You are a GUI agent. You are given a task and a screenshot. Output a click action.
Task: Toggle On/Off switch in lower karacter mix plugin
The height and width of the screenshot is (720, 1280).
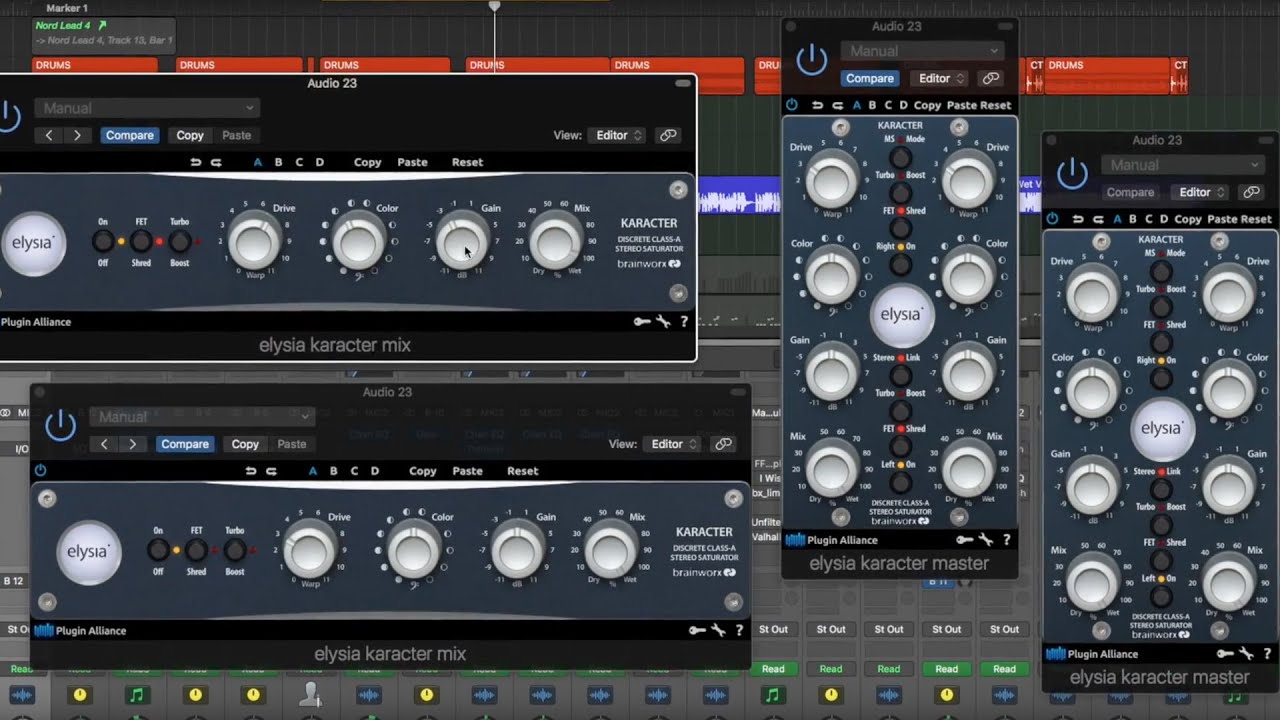point(158,550)
